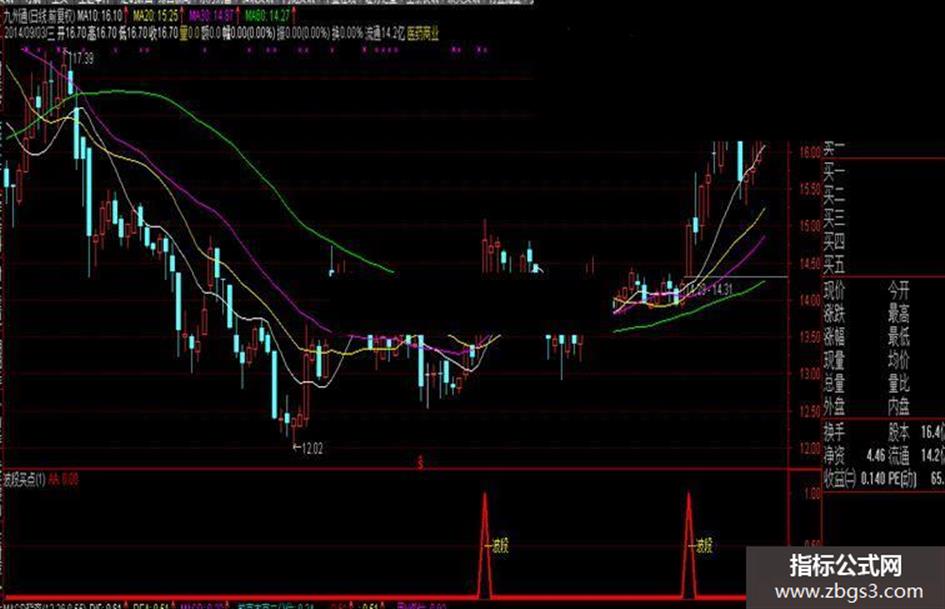
Task: Click the 涨跌 field label
Action: click(834, 314)
